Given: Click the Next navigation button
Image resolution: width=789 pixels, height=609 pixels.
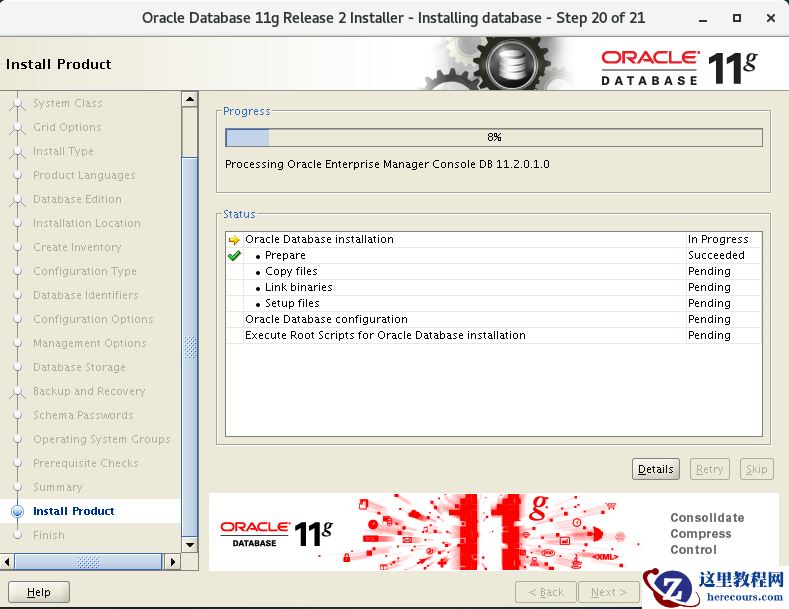Looking at the screenshot, I should click(609, 592).
